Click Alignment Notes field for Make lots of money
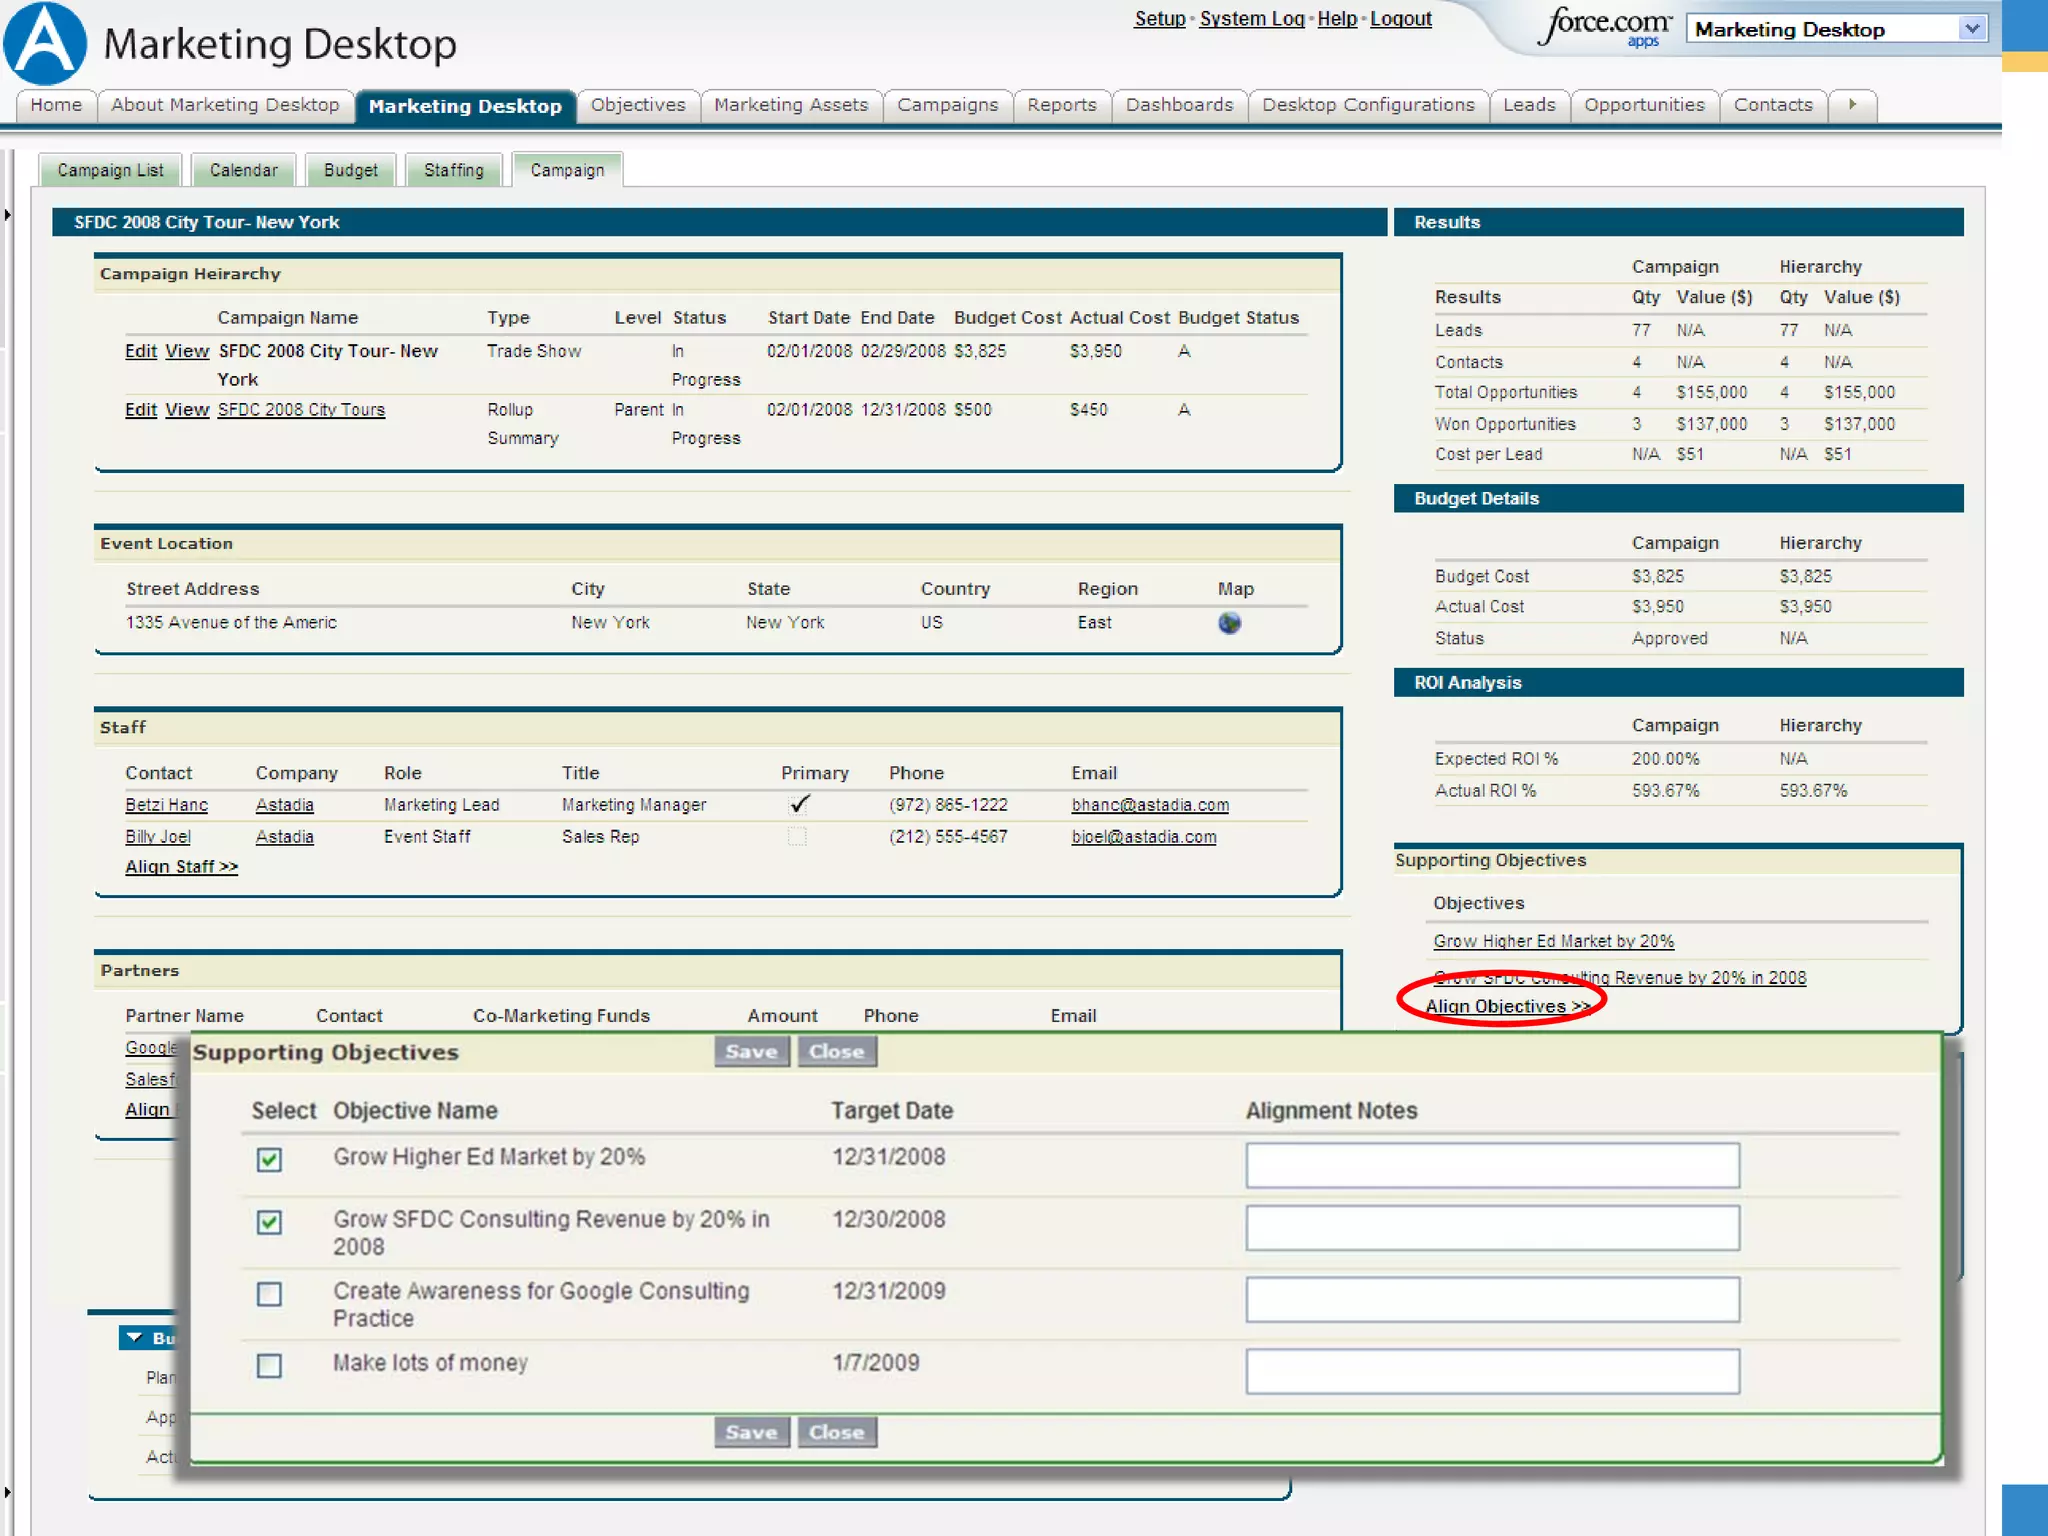The height and width of the screenshot is (1536, 2048). click(1492, 1371)
